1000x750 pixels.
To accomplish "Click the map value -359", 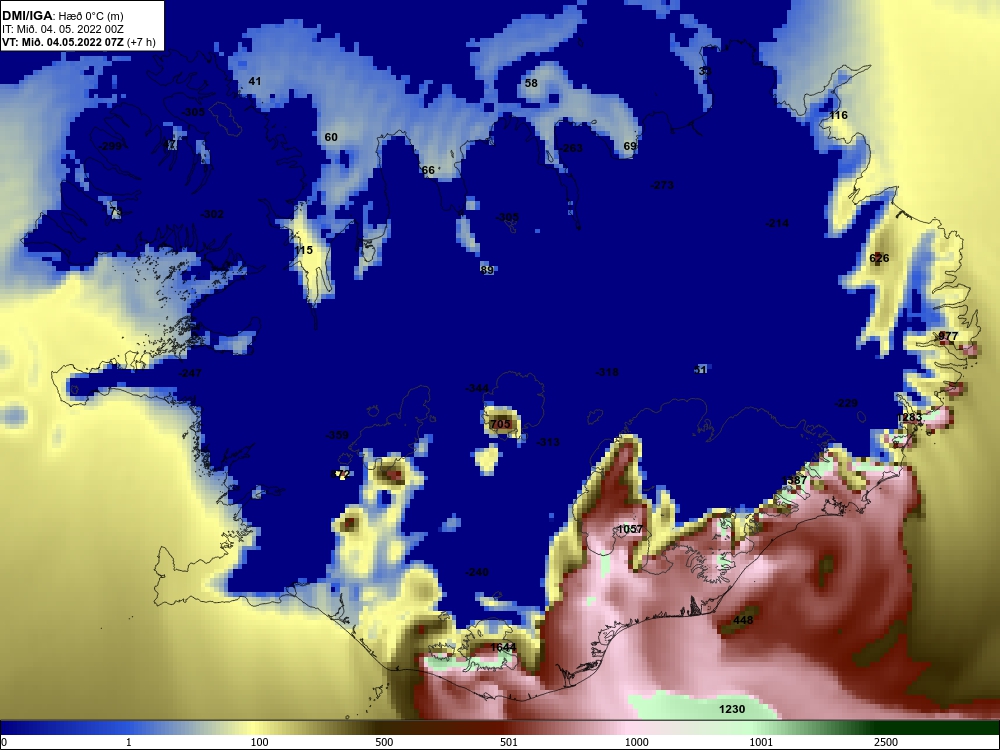I will (x=337, y=435).
